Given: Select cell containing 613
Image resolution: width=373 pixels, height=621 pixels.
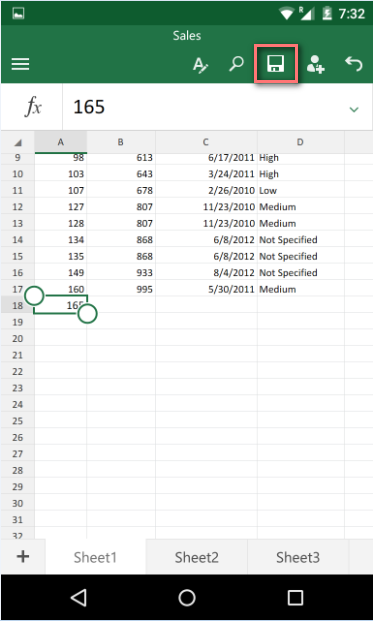Looking at the screenshot, I should 121,158.
